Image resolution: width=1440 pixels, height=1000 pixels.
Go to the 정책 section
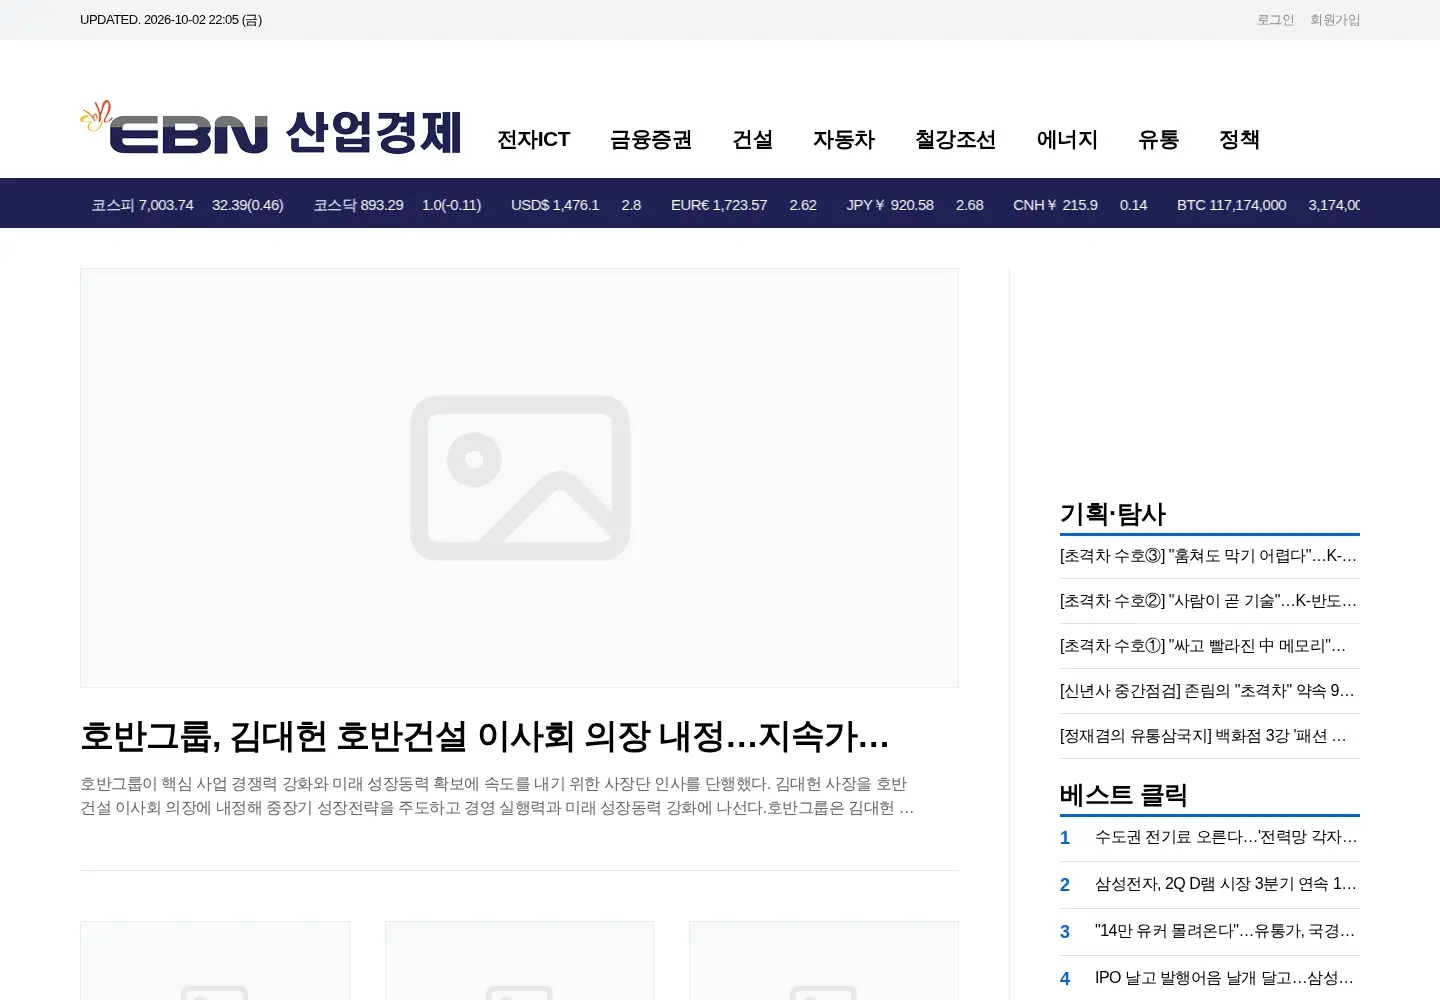[1239, 140]
